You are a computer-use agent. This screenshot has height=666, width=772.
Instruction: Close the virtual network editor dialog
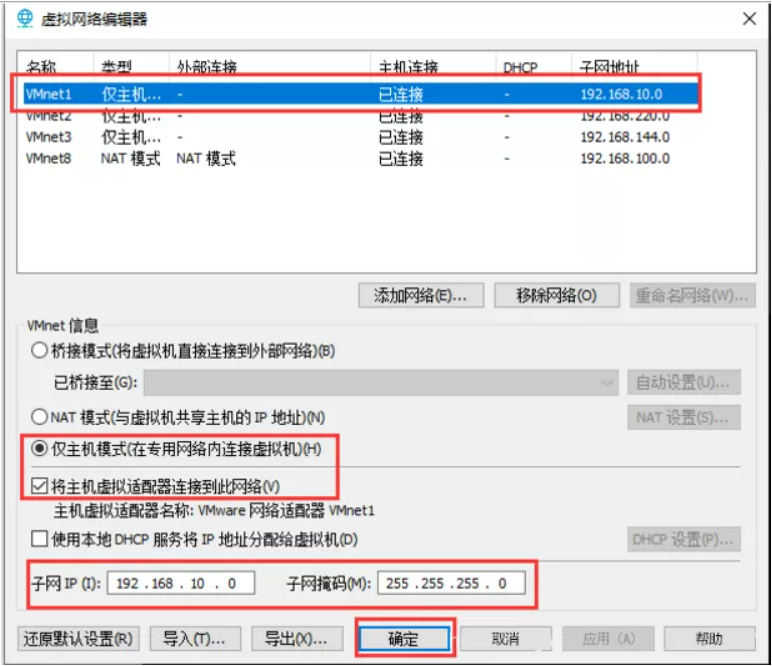[x=749, y=19]
